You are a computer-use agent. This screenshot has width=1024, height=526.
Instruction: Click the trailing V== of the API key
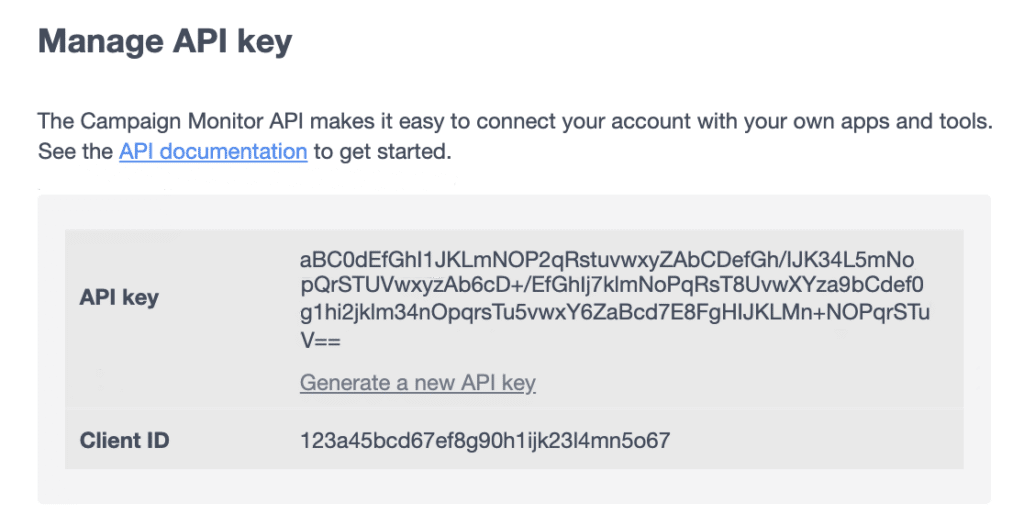(x=321, y=341)
